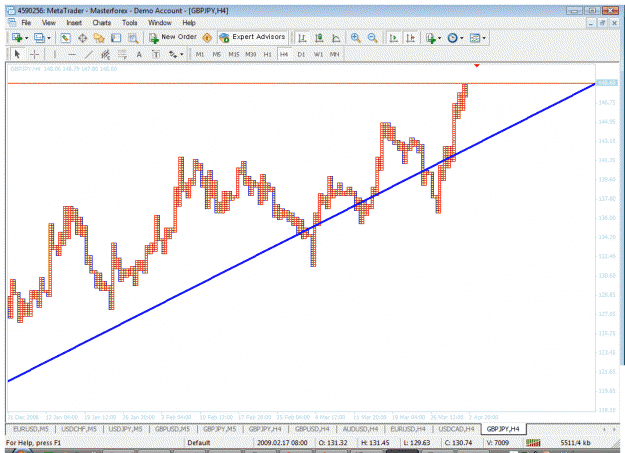Select the Draw Text tool

click(x=139, y=54)
